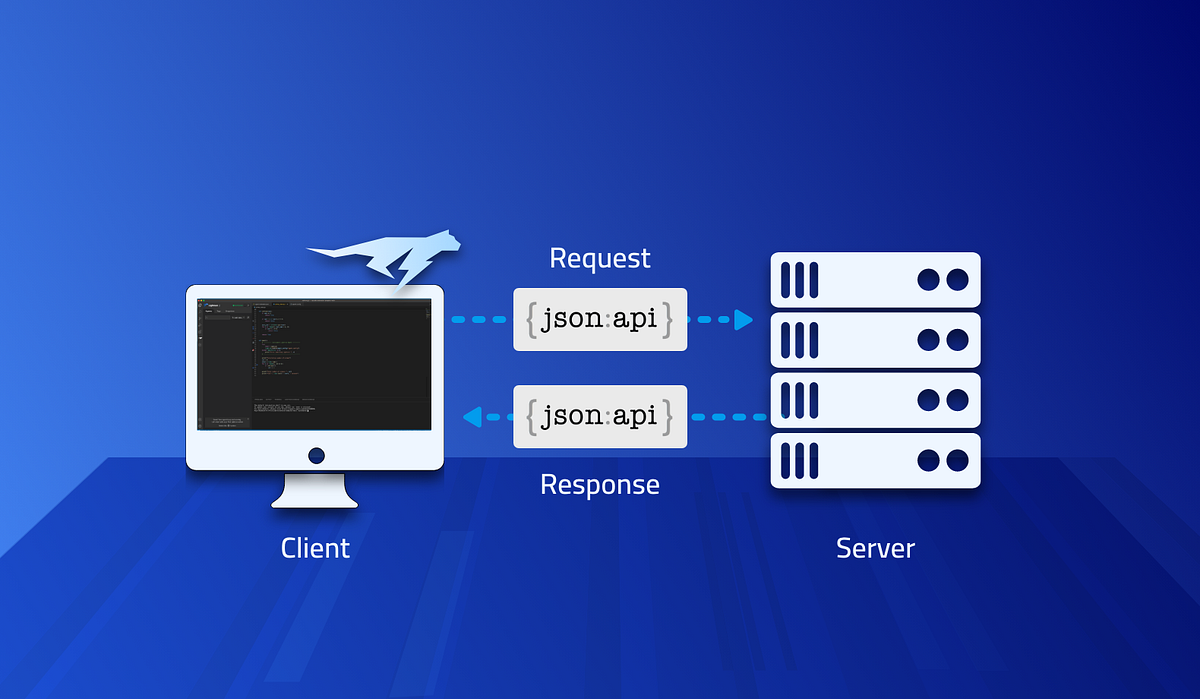Screen dimensions: 1200x699
Task: Click the top server rack unit
Action: [875, 281]
